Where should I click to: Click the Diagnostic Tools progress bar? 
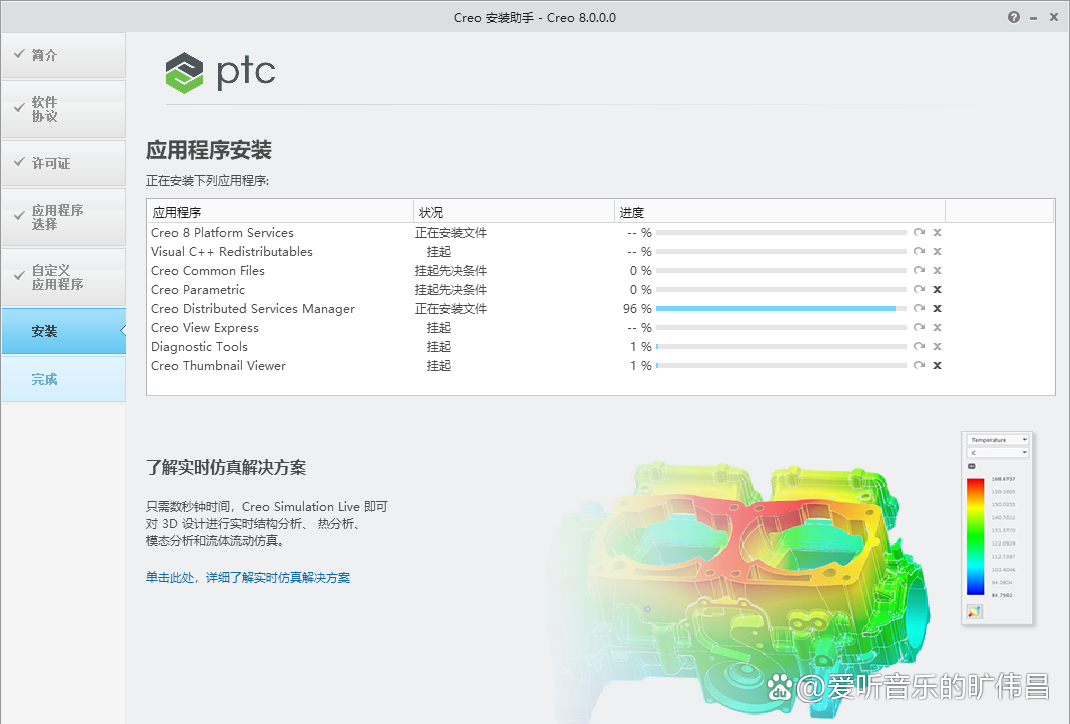click(x=781, y=347)
